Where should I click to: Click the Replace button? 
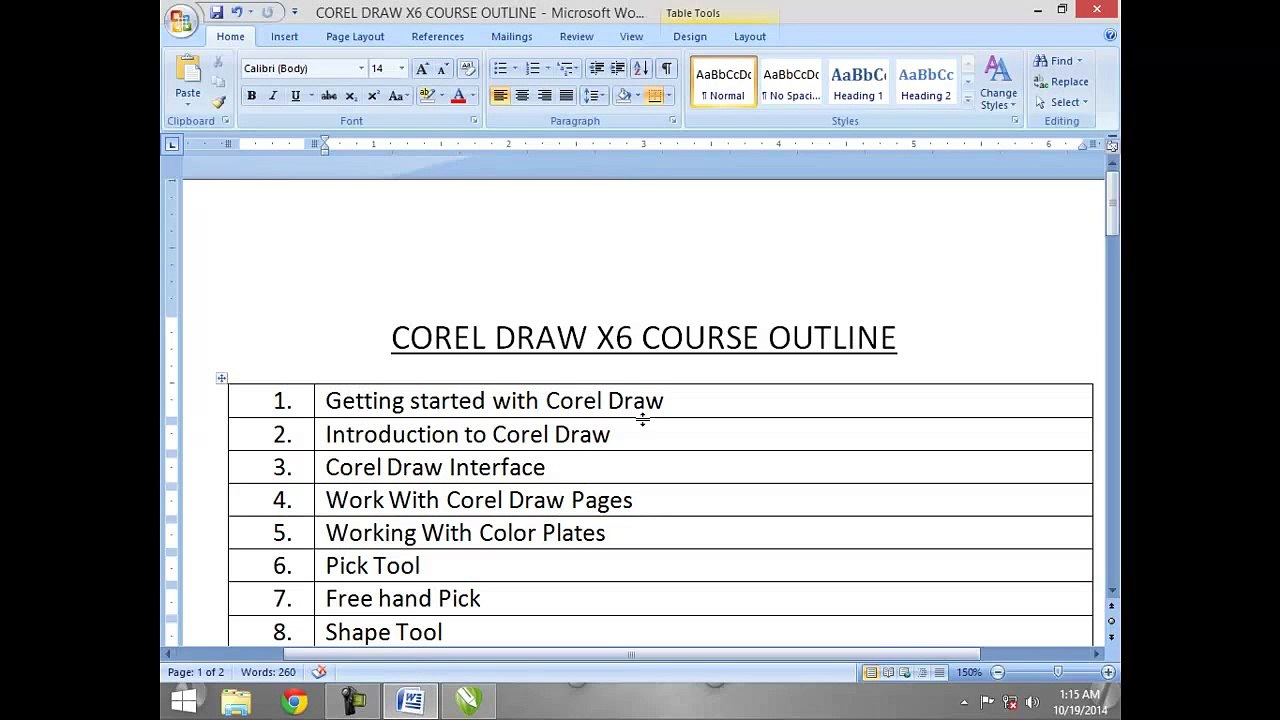[x=1062, y=82]
